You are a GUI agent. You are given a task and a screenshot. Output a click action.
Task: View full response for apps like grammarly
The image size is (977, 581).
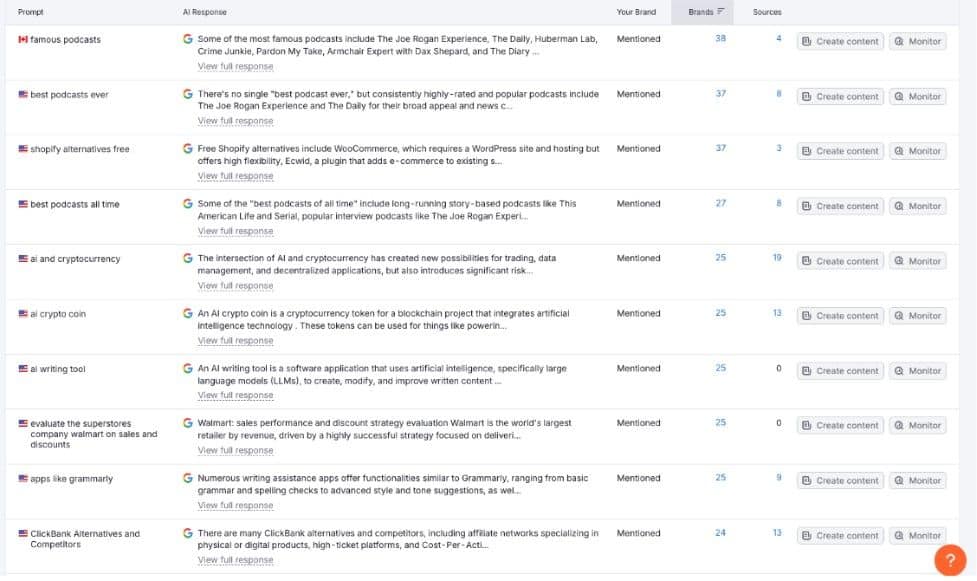tap(236, 505)
